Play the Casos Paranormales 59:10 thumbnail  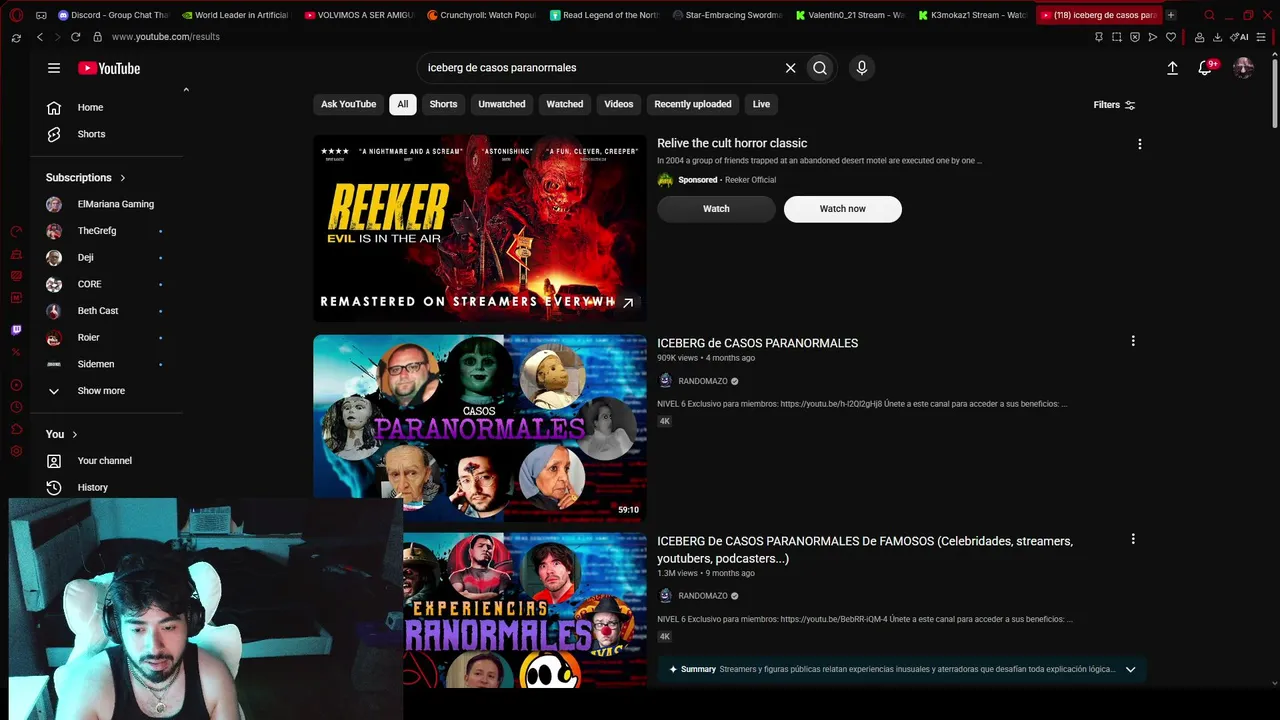480,428
